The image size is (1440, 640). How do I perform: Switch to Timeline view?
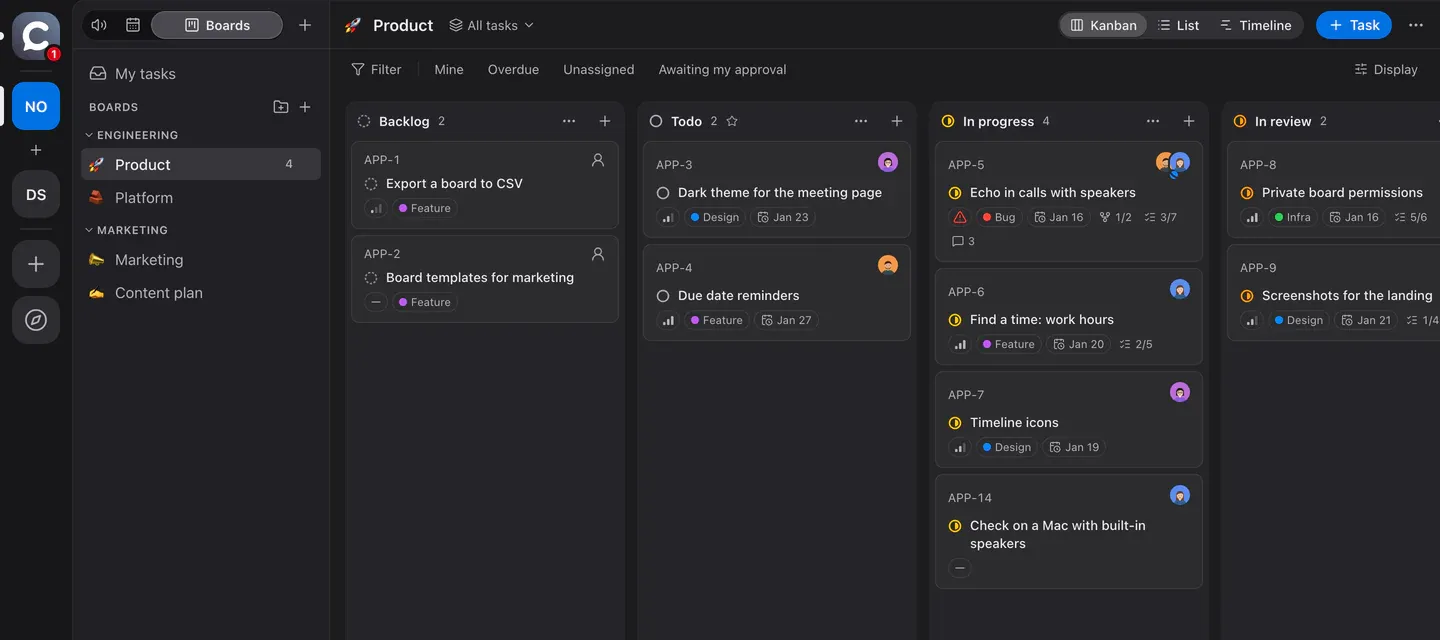click(1255, 25)
